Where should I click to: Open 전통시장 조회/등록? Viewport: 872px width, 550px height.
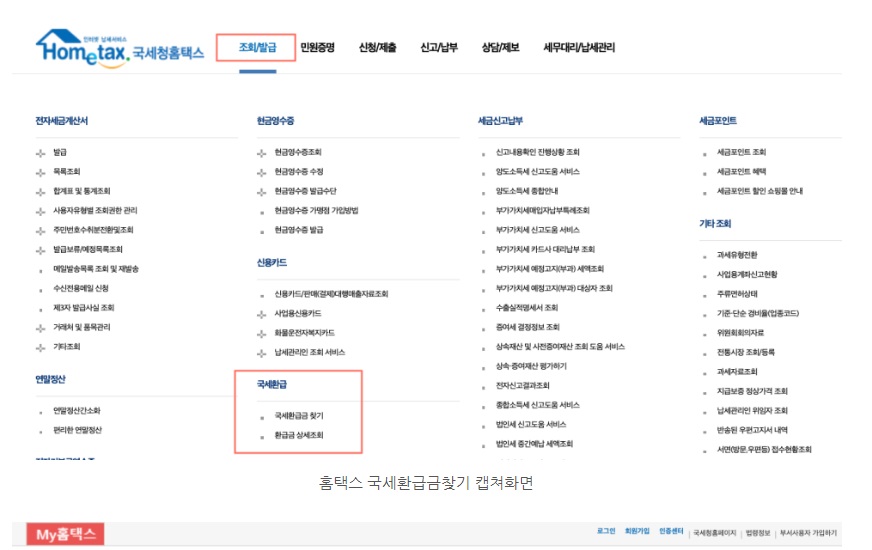click(x=746, y=352)
